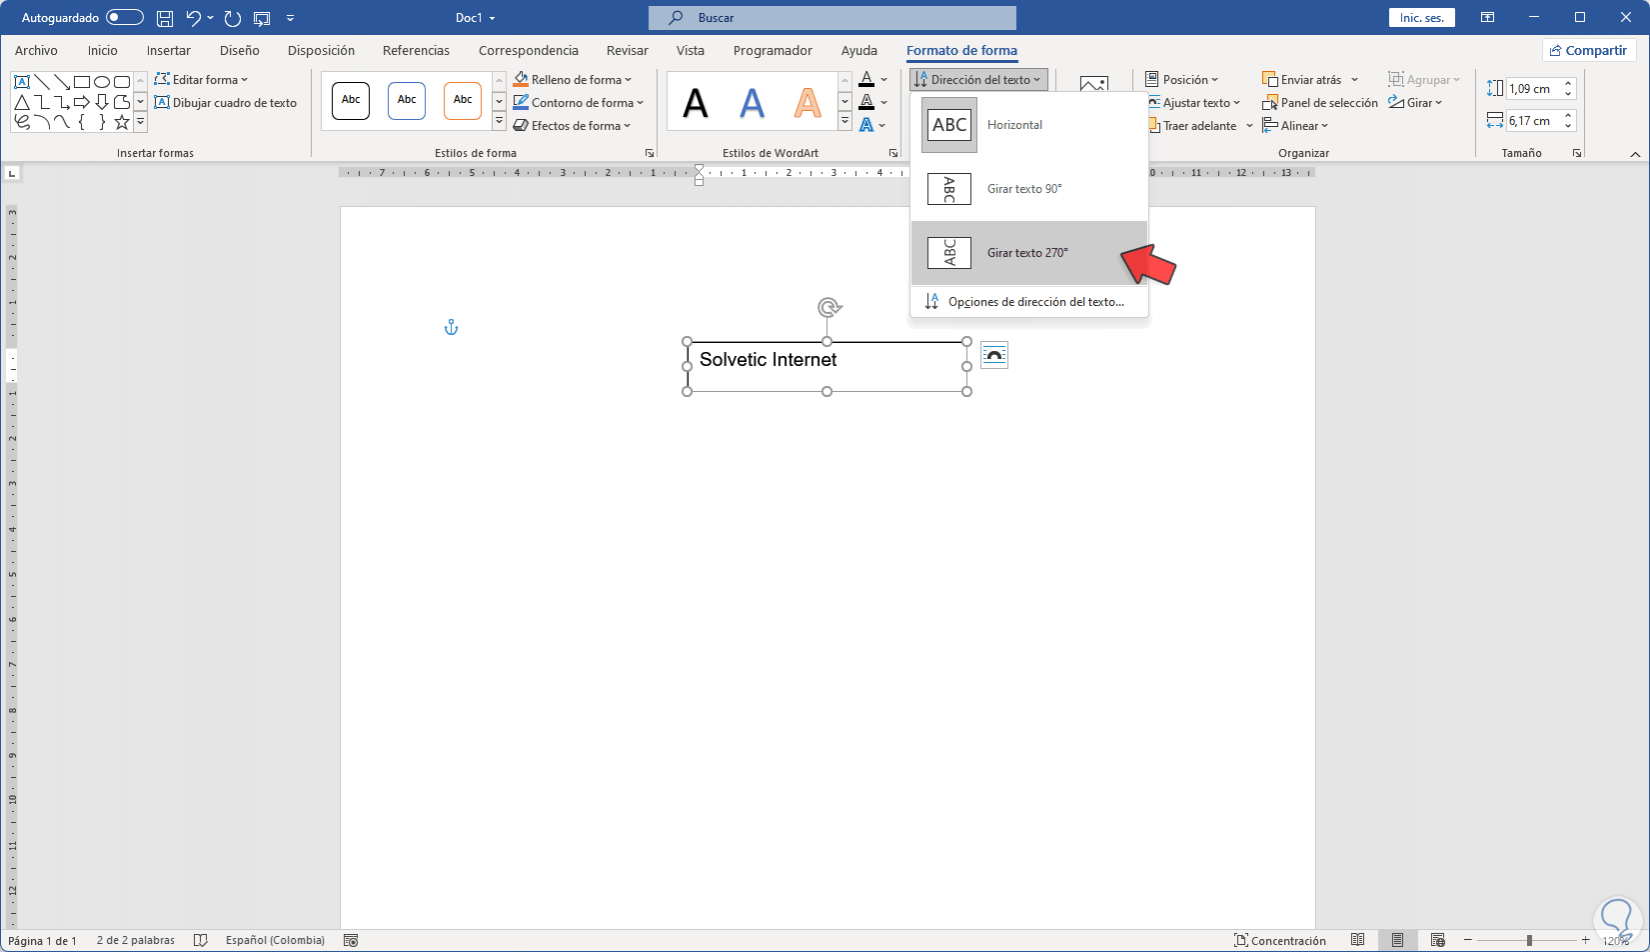Open the Contorno de forma dropdown
The height and width of the screenshot is (952, 1650).
[x=579, y=103]
